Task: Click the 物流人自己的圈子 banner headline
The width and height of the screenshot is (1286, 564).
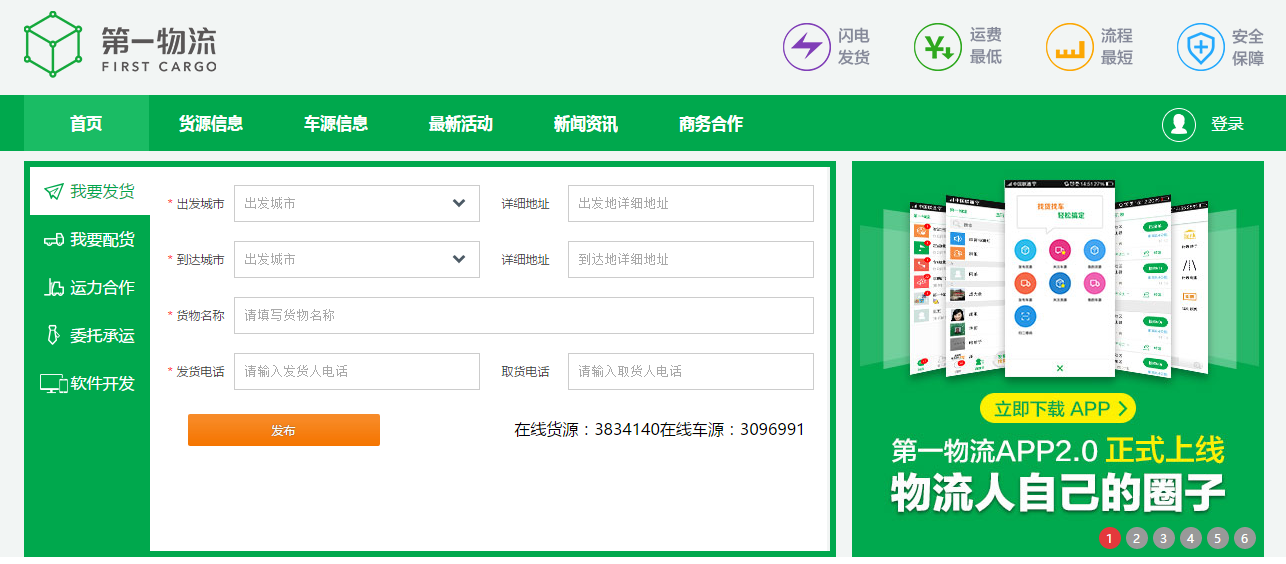Action: 1058,493
